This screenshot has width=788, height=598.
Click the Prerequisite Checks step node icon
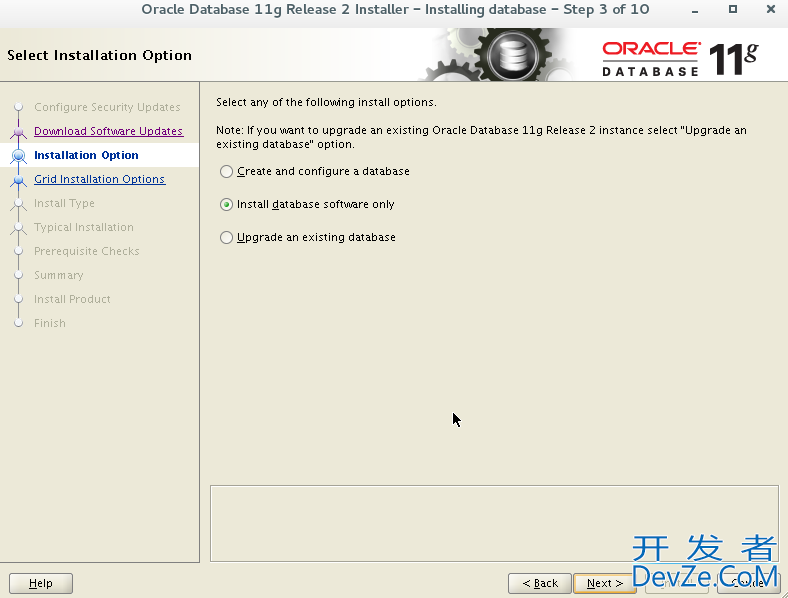pos(19,251)
